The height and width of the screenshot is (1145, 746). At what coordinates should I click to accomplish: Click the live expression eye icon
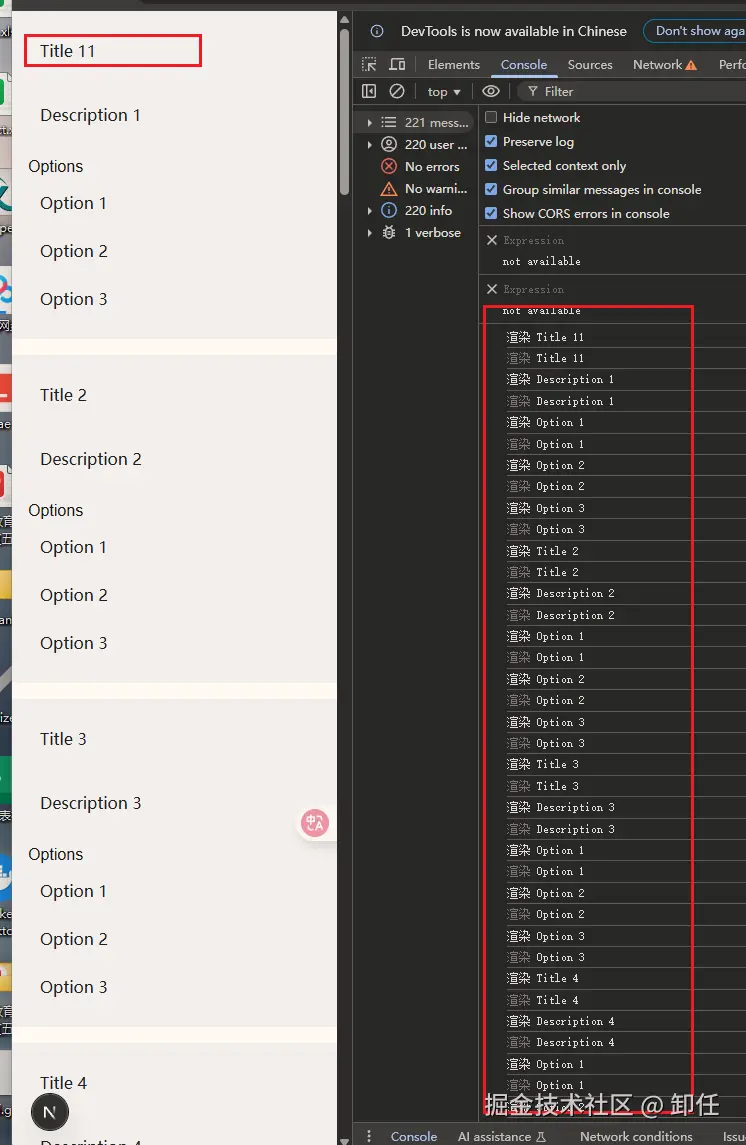pos(491,91)
